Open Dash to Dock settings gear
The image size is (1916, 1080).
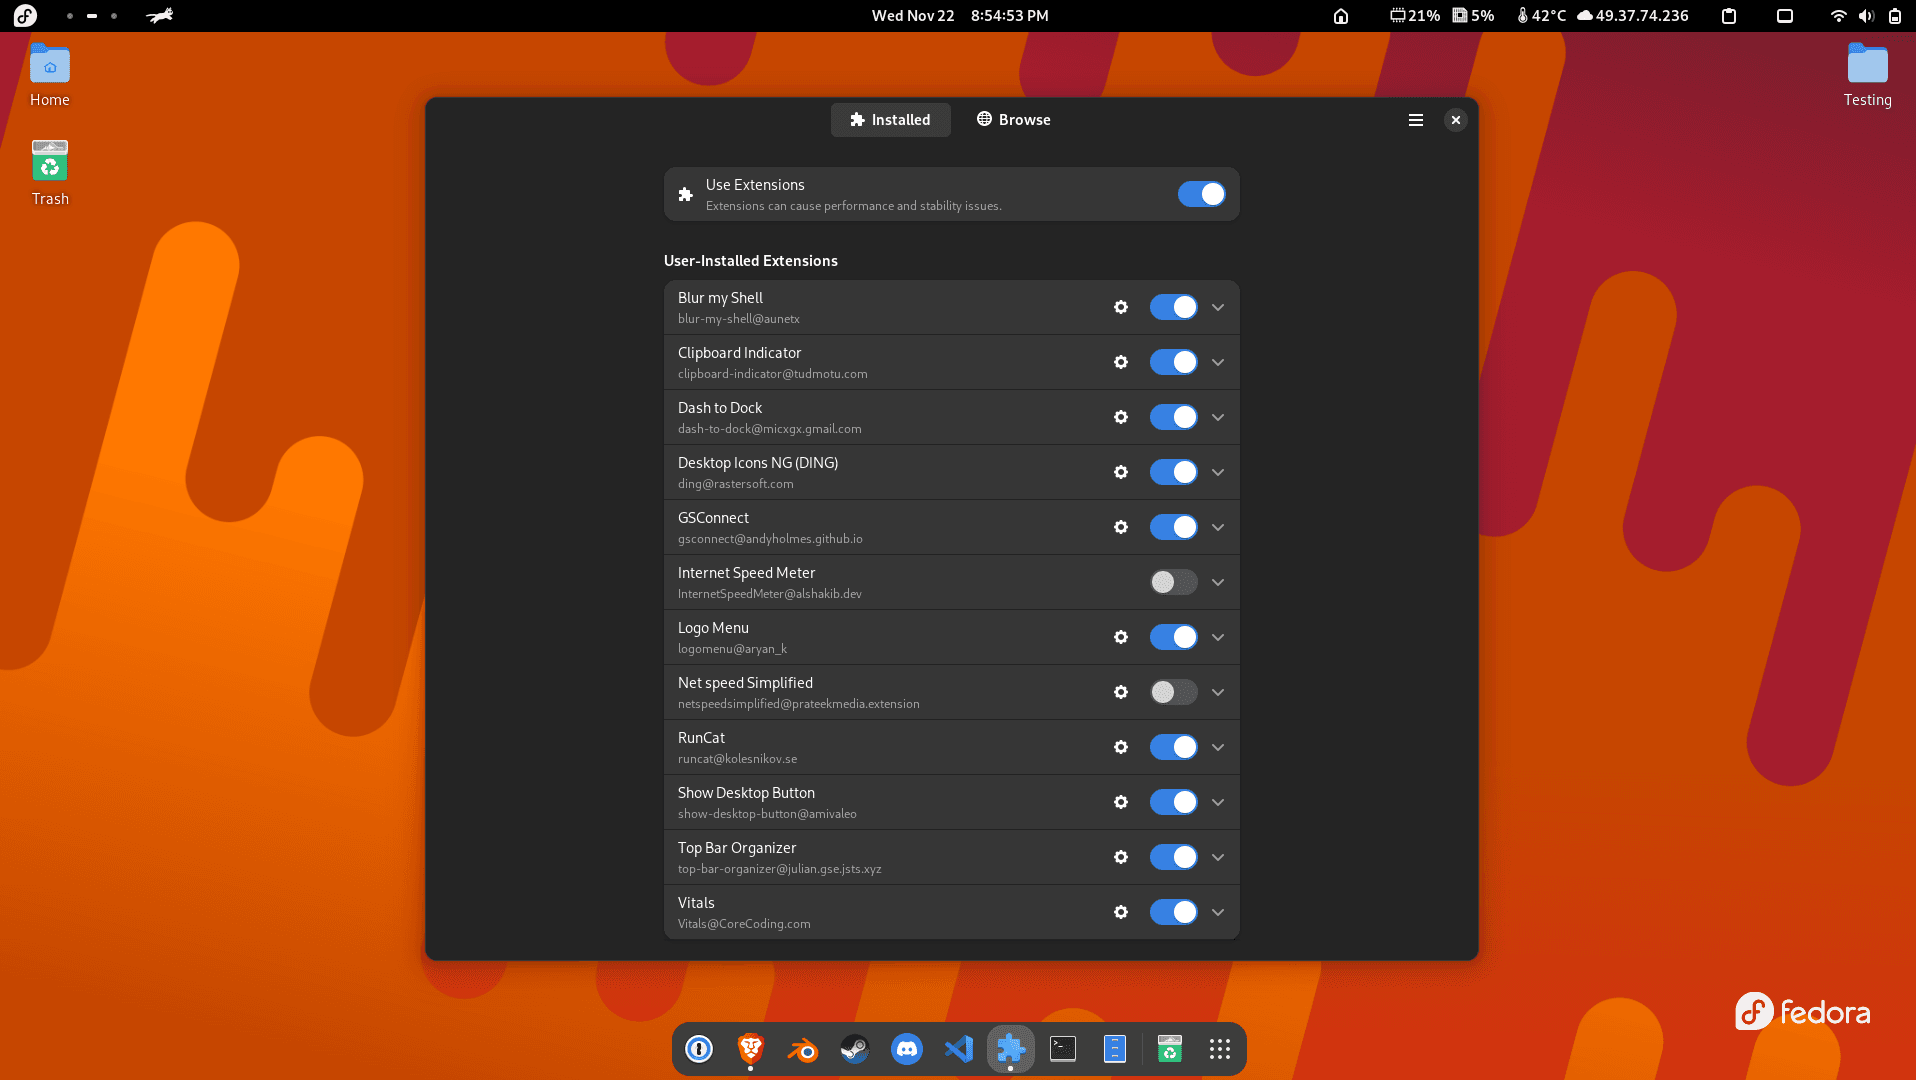point(1121,417)
